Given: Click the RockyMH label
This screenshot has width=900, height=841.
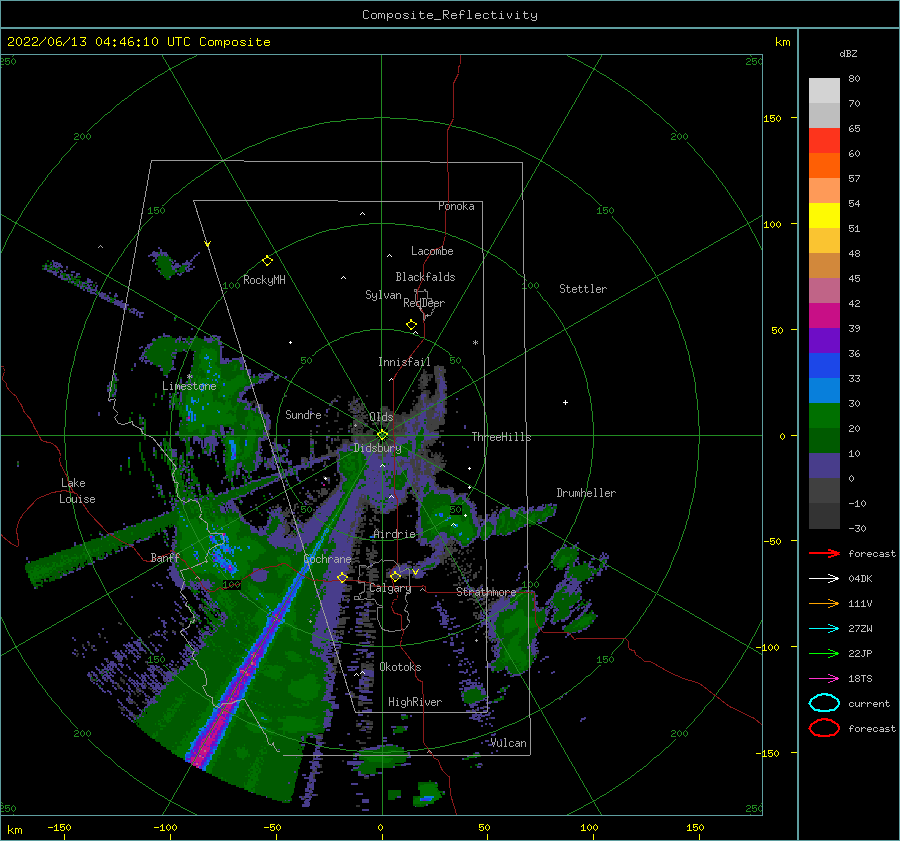Looking at the screenshot, I should click(x=264, y=280).
